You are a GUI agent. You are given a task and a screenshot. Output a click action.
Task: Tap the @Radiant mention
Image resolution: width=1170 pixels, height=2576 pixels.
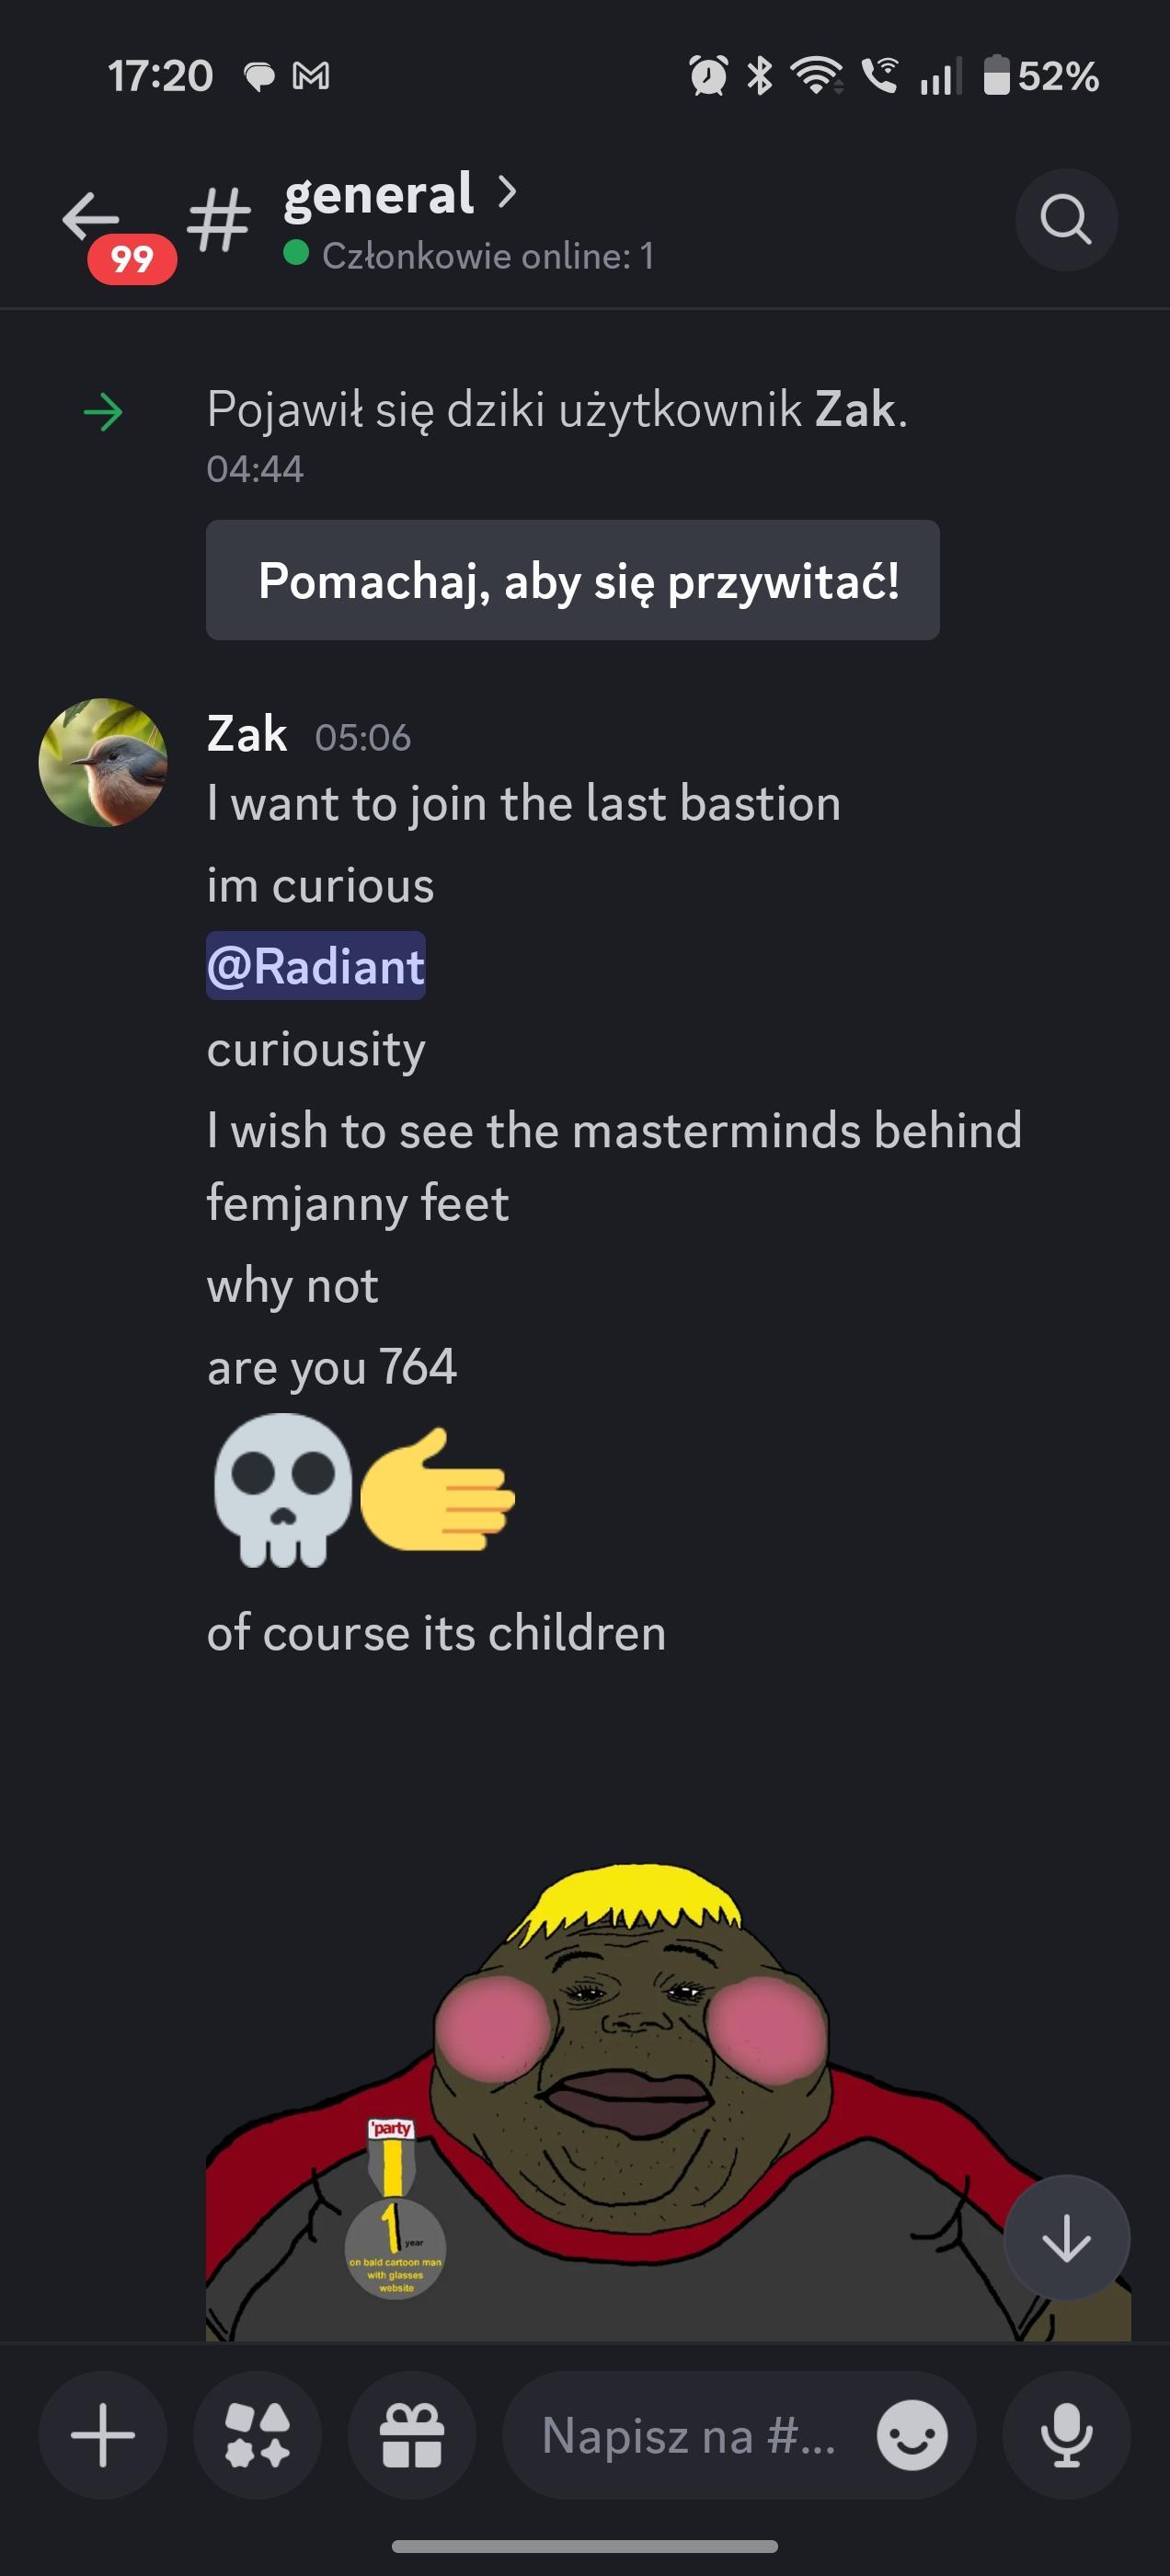coord(316,967)
